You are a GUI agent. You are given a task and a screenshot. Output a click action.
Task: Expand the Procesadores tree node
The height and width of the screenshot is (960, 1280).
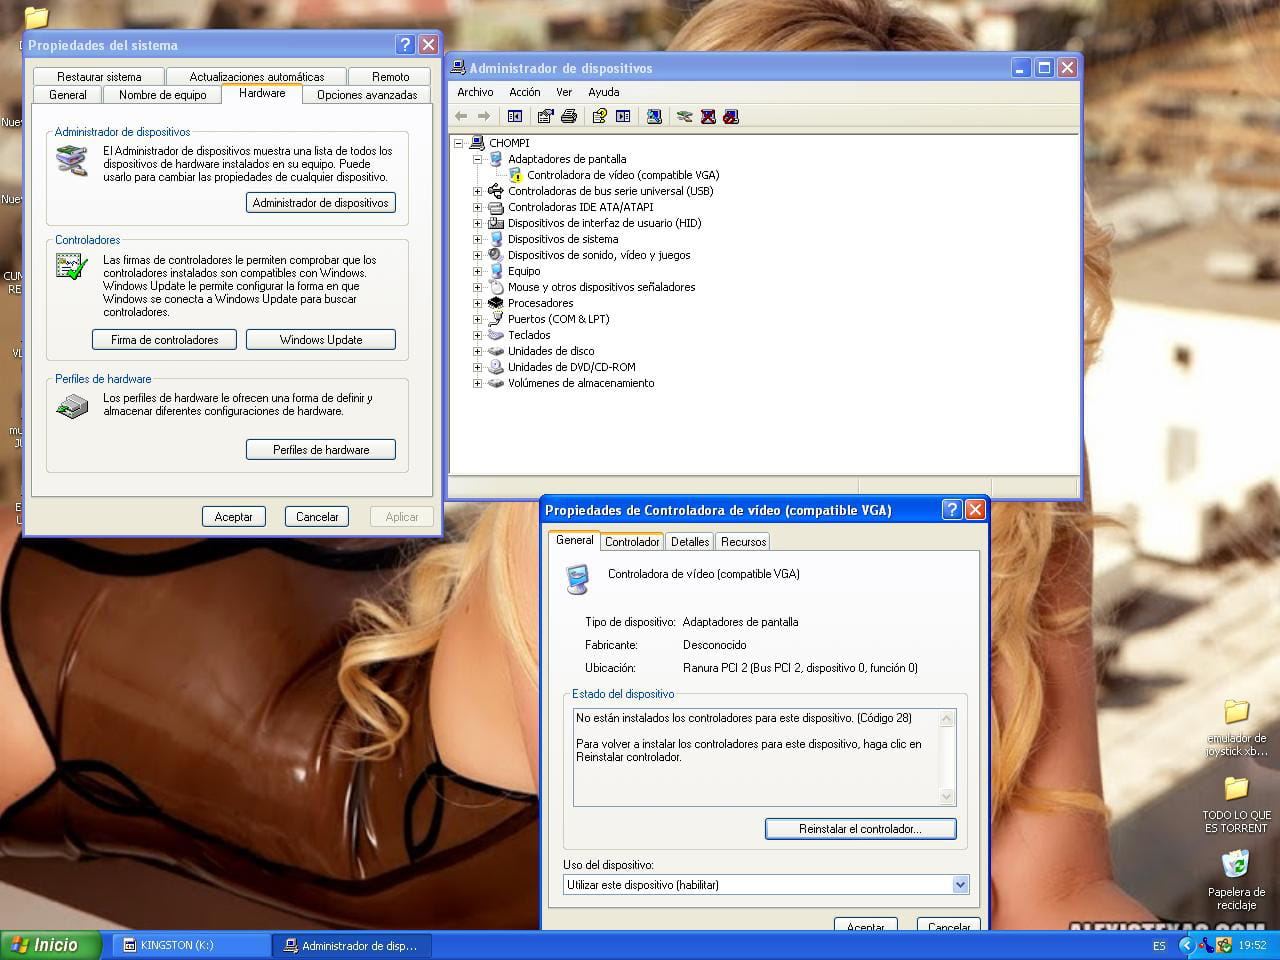[x=477, y=303]
